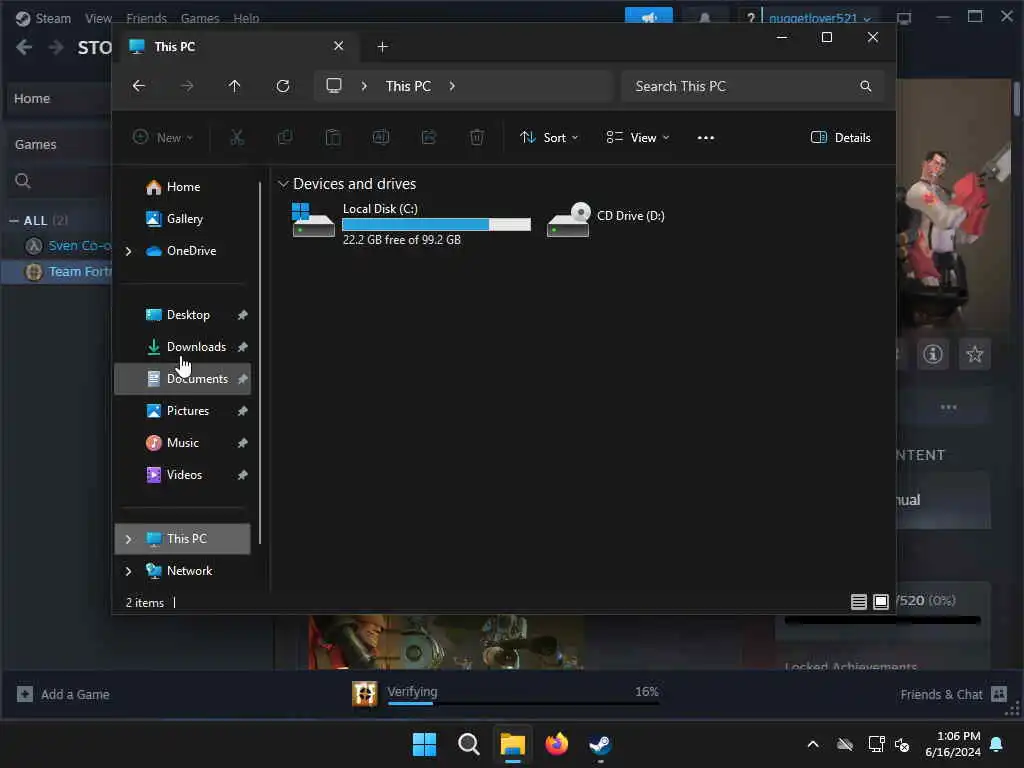Open Steam from the taskbar
The image size is (1024, 768).
point(600,744)
